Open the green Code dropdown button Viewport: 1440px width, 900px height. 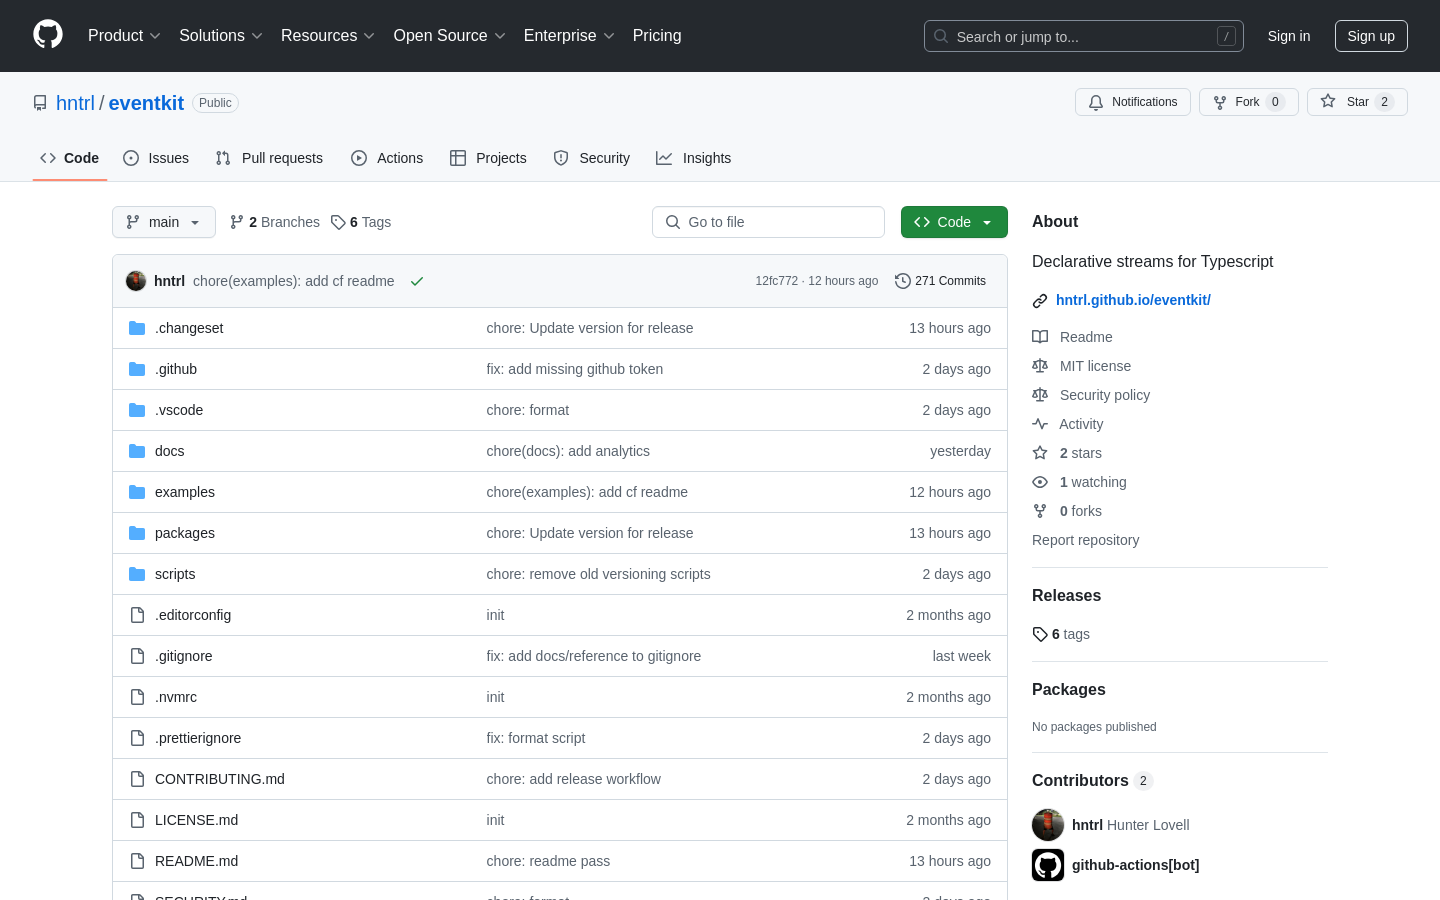[954, 222]
